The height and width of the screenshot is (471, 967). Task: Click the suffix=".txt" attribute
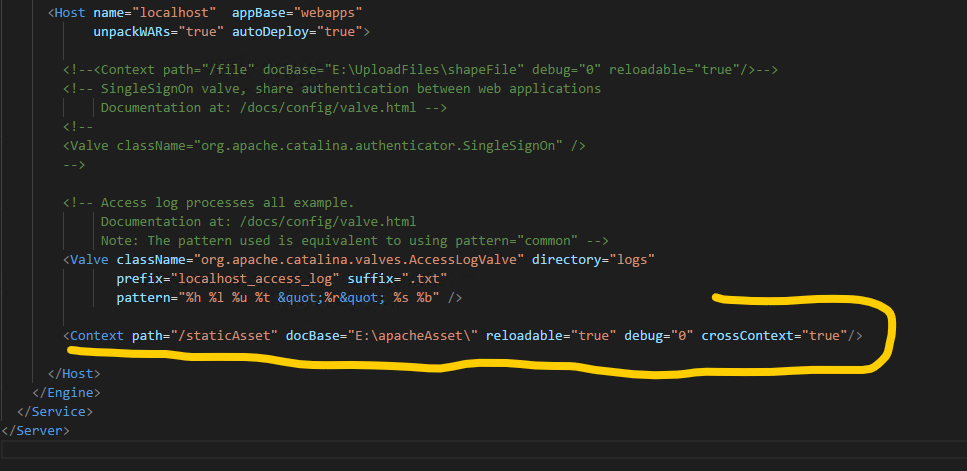(397, 279)
